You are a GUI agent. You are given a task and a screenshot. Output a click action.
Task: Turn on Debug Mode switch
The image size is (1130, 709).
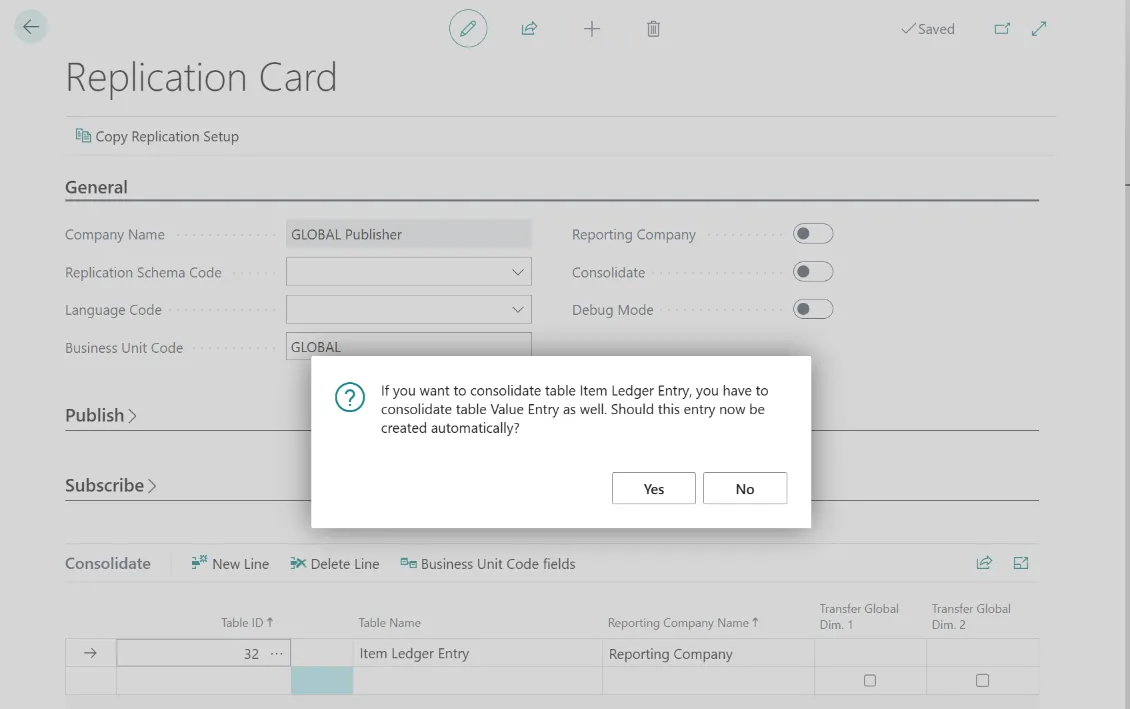pyautogui.click(x=812, y=310)
